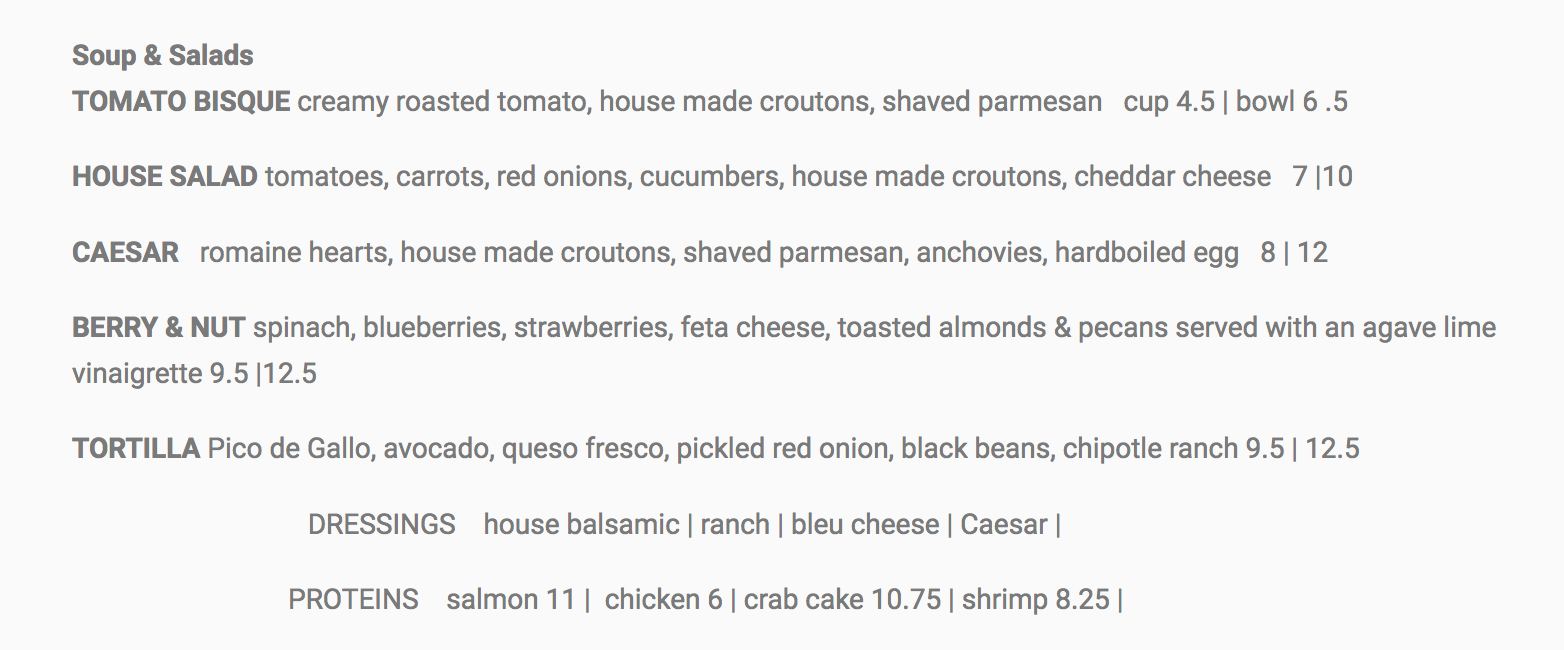Viewport: 1564px width, 650px height.
Task: Click the Caesar dressing option
Action: [1004, 524]
